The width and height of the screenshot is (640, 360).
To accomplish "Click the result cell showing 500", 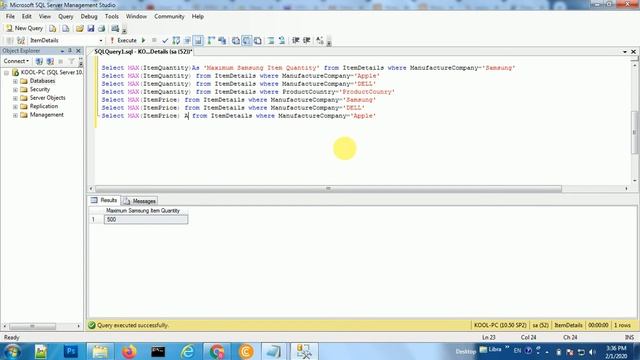I will pos(146,220).
